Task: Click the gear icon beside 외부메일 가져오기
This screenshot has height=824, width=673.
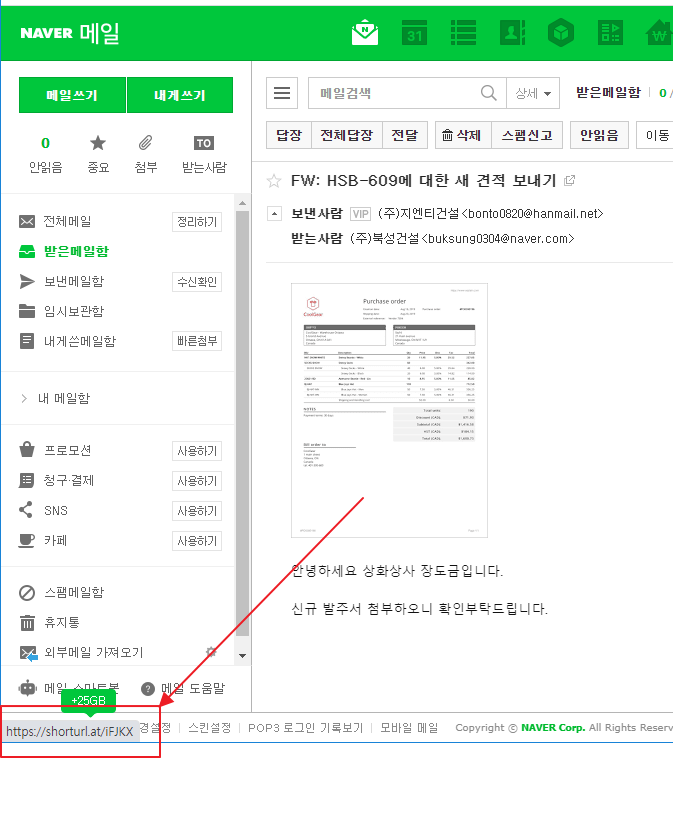Action: (x=211, y=652)
